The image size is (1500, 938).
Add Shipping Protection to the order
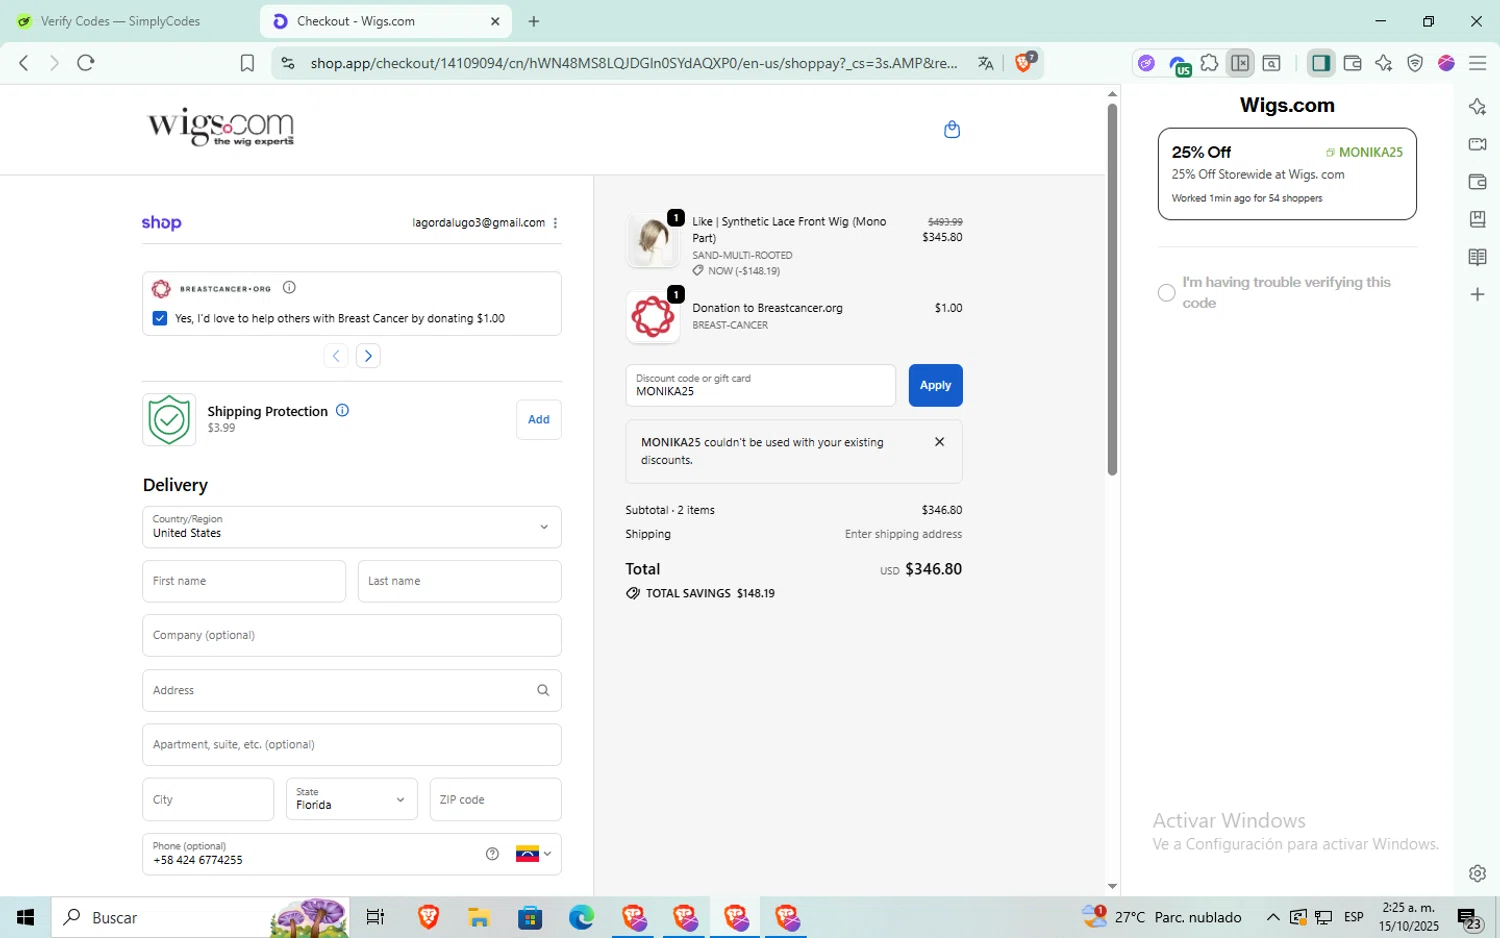point(539,420)
